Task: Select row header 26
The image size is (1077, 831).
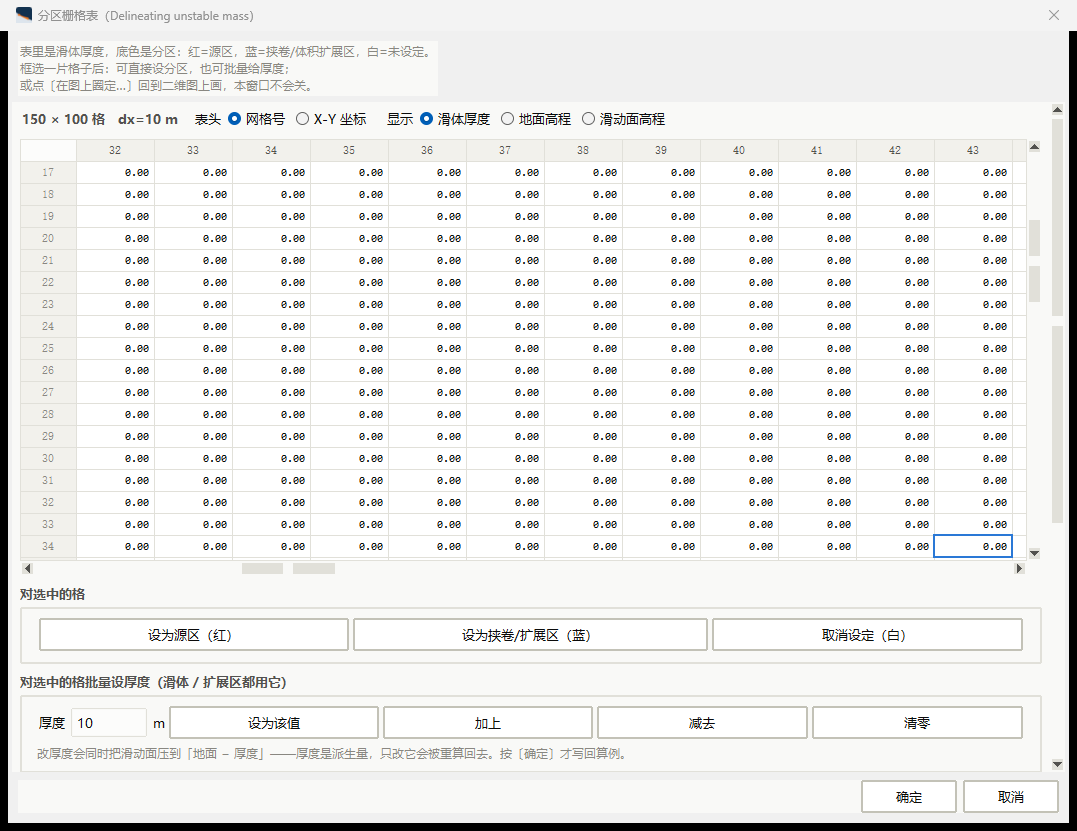Action: point(48,370)
